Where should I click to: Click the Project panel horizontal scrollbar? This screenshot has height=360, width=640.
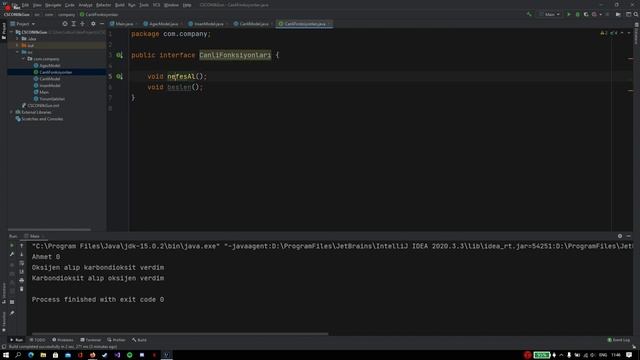coord(49,229)
